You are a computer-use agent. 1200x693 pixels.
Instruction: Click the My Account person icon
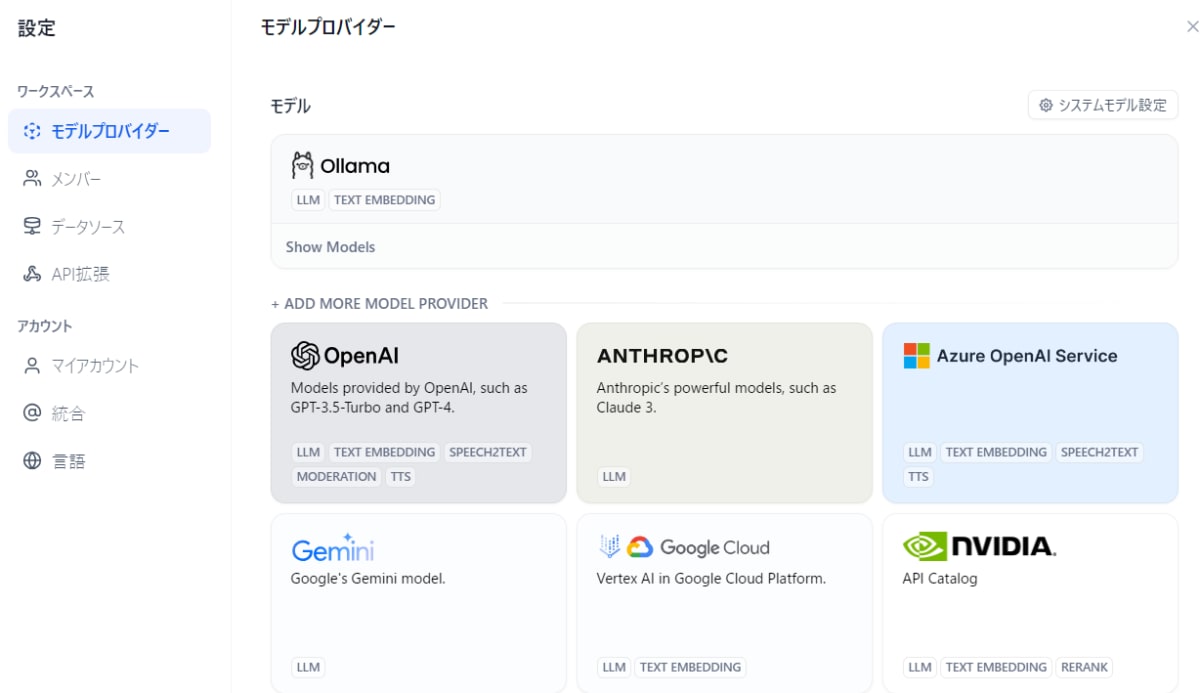click(32, 365)
